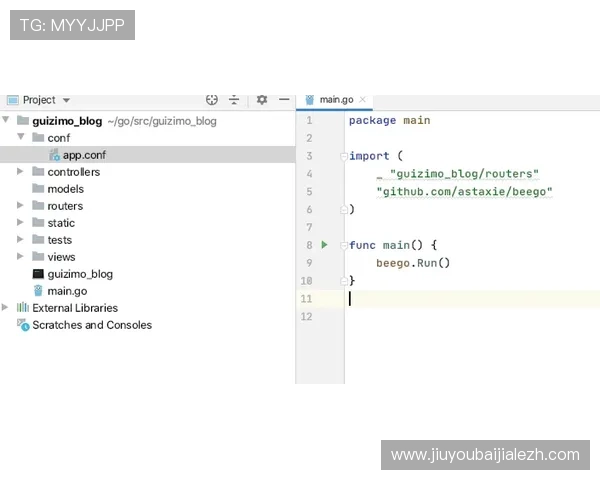
Task: Toggle fold at import closing parenthesis
Action: click(x=342, y=210)
